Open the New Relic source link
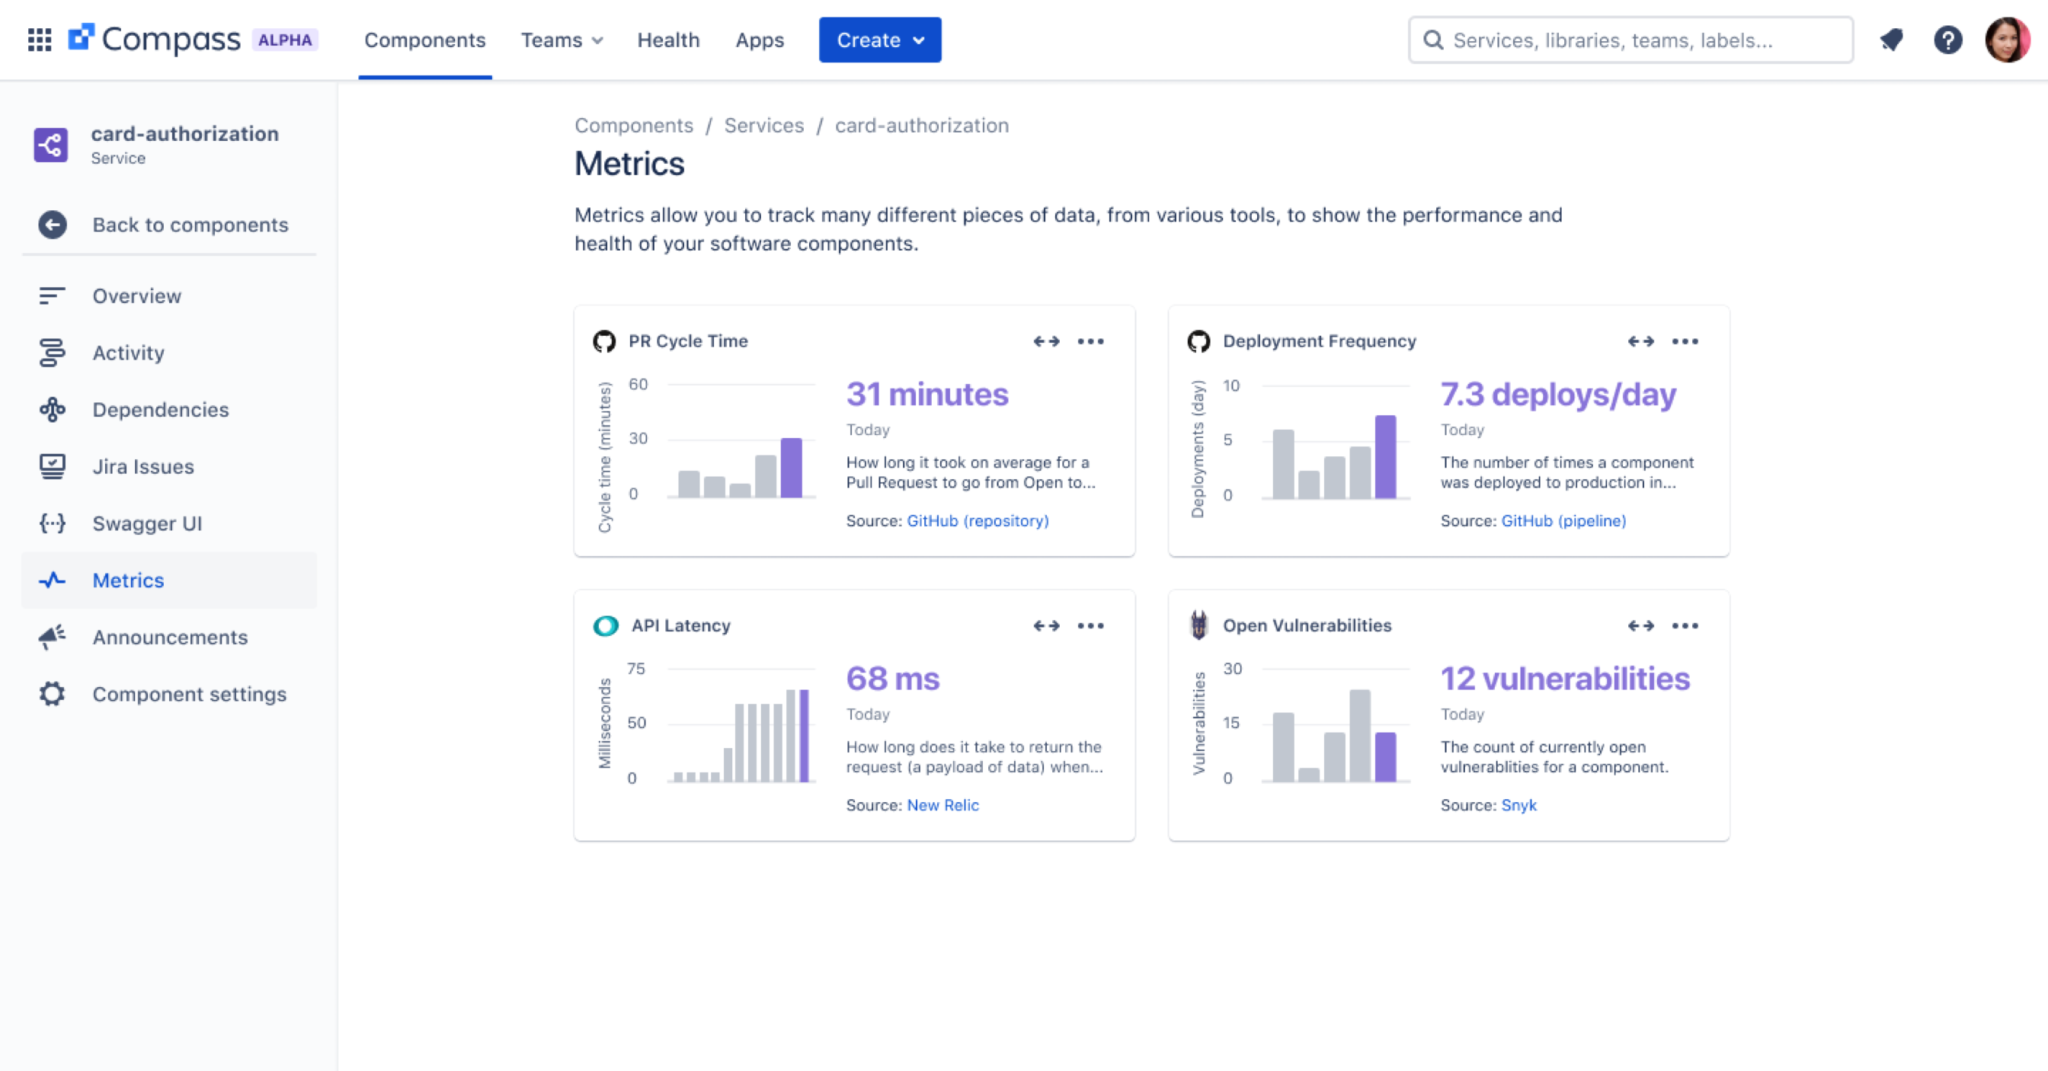The height and width of the screenshot is (1071, 2048). coord(943,805)
